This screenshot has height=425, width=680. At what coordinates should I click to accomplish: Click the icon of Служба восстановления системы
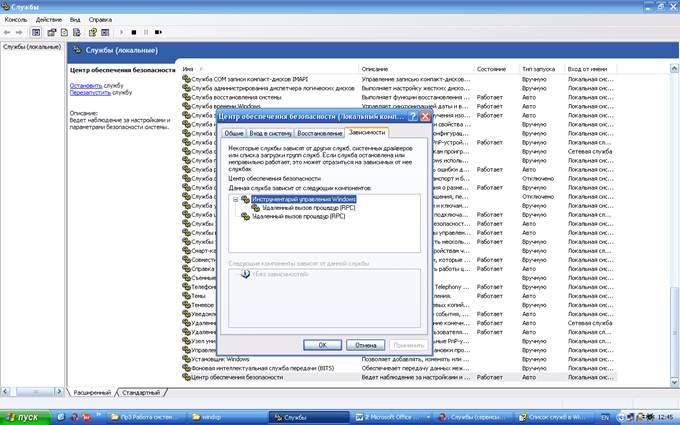[x=186, y=97]
